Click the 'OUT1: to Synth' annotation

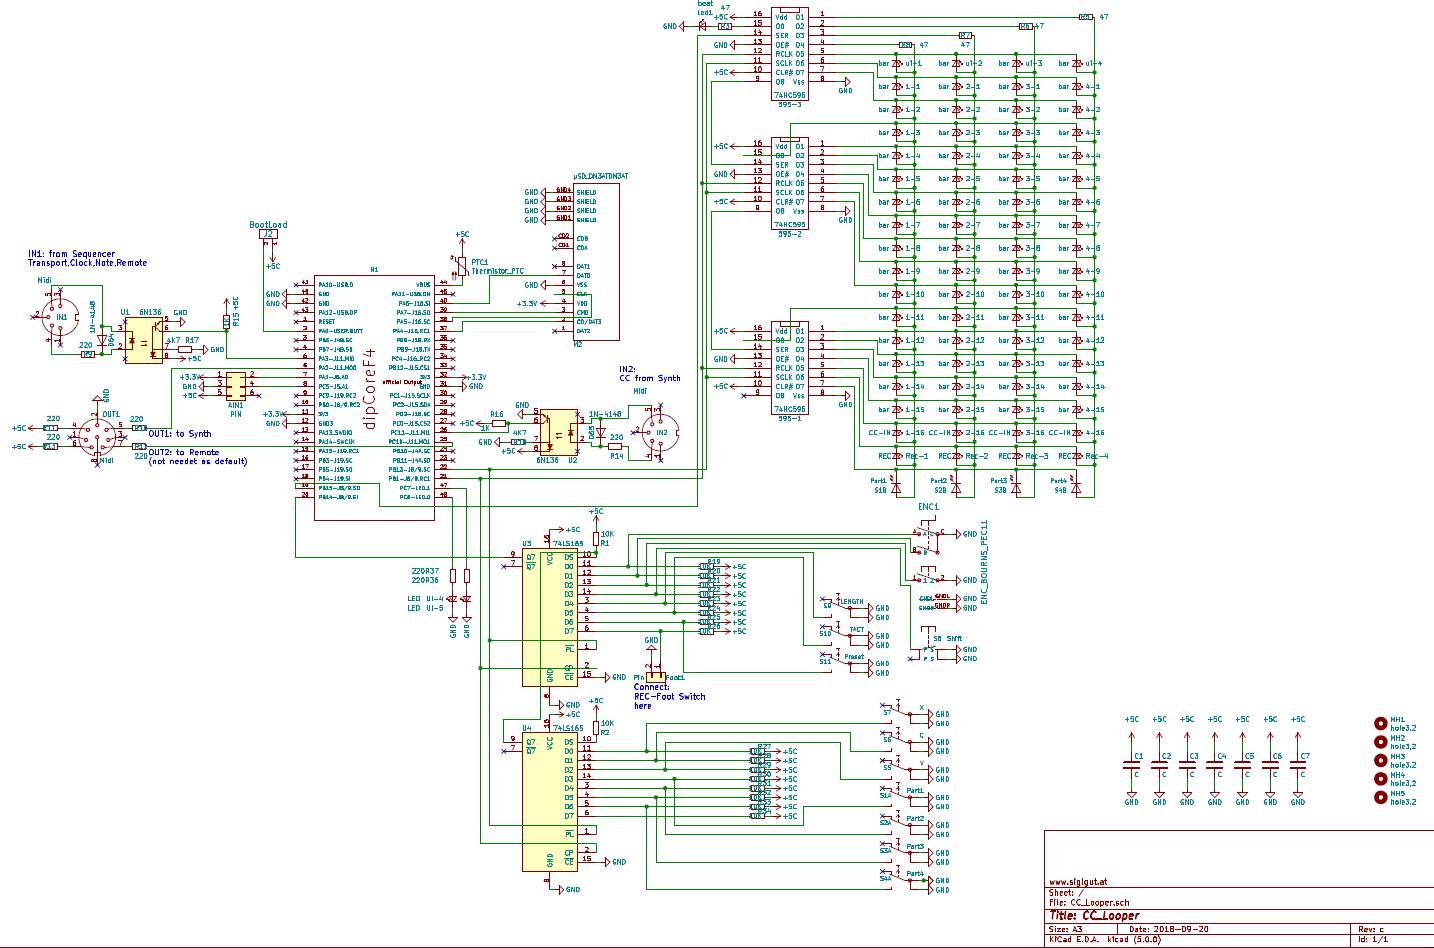[x=180, y=434]
